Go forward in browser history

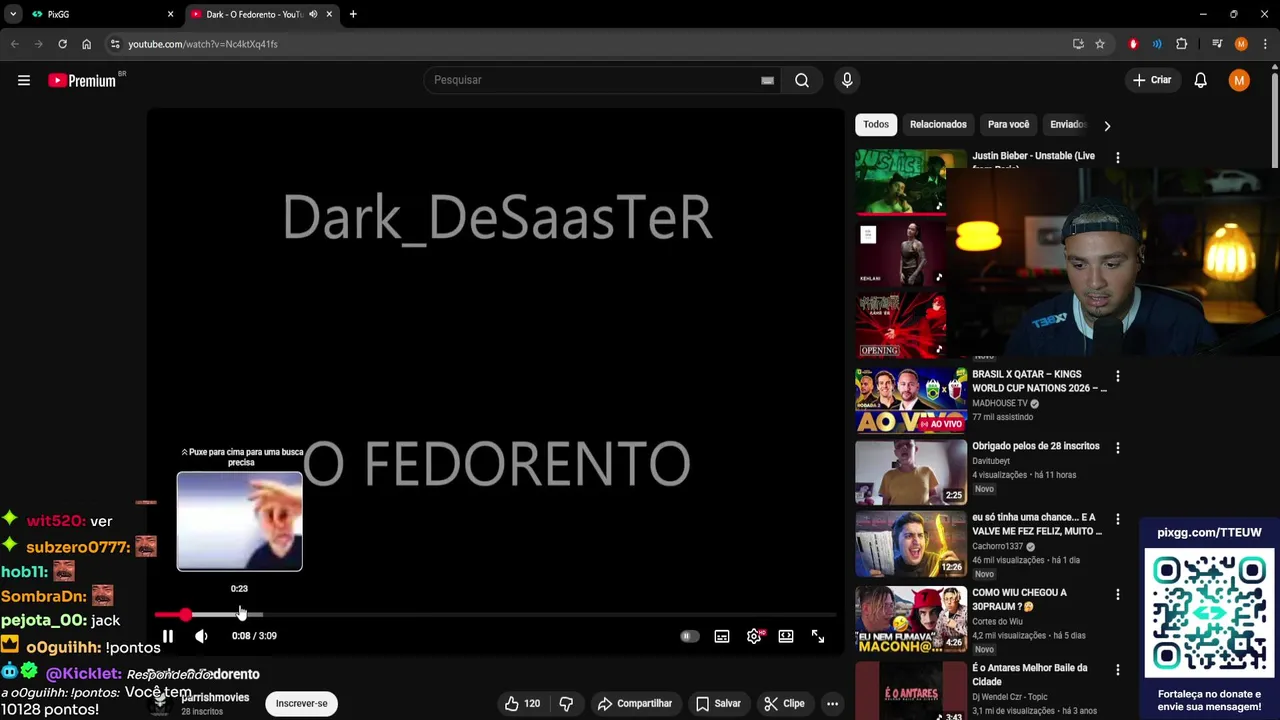(x=38, y=44)
